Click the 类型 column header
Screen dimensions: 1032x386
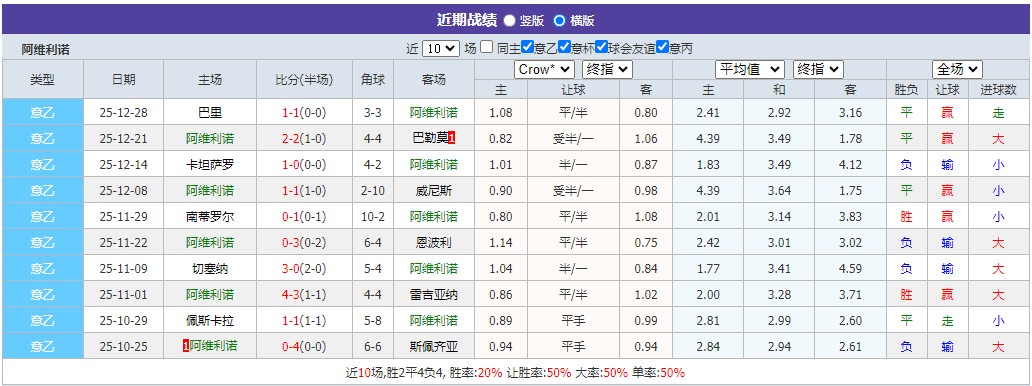[x=42, y=80]
